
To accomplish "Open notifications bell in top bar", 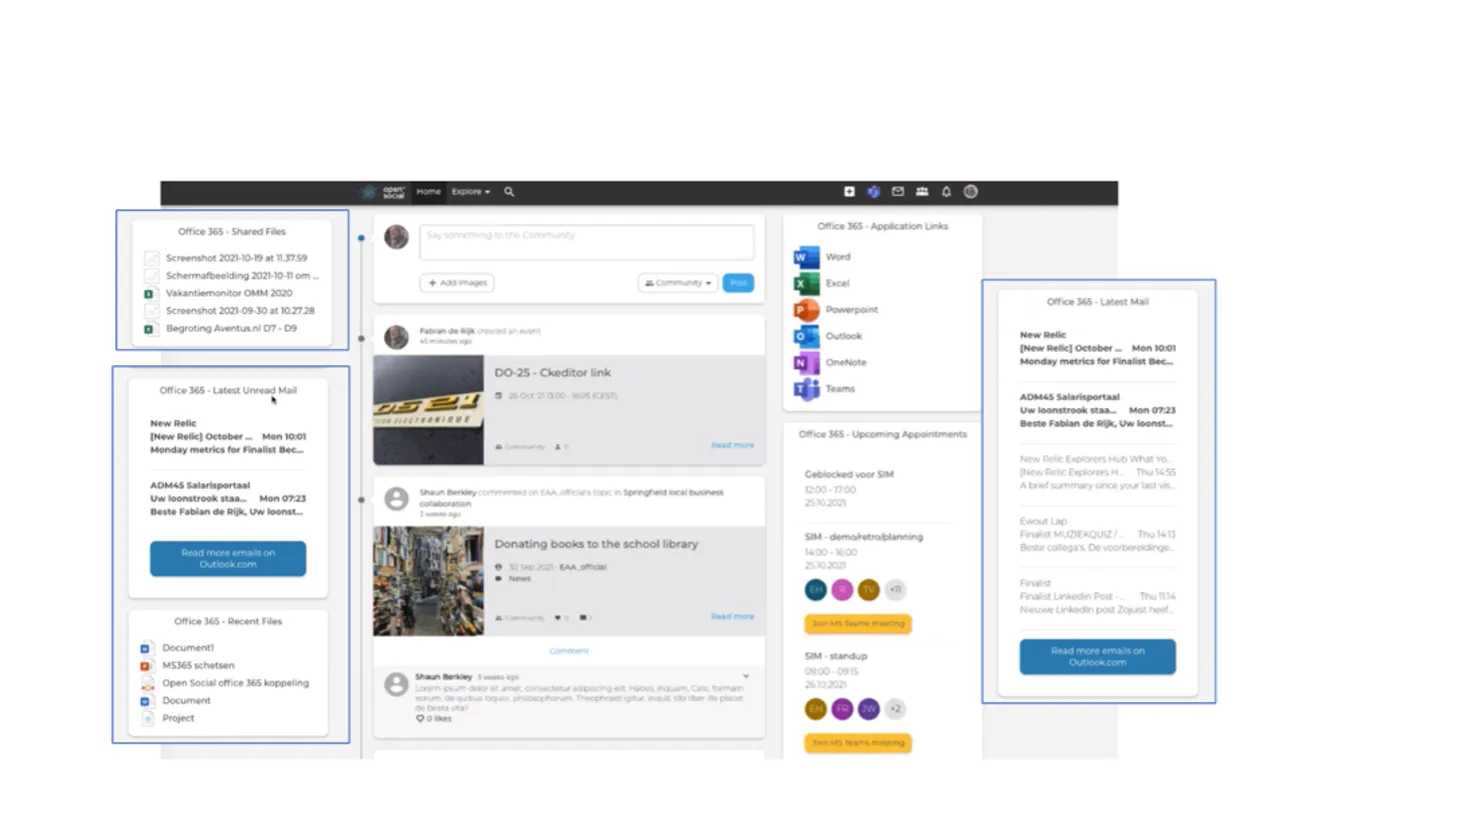I will [946, 192].
